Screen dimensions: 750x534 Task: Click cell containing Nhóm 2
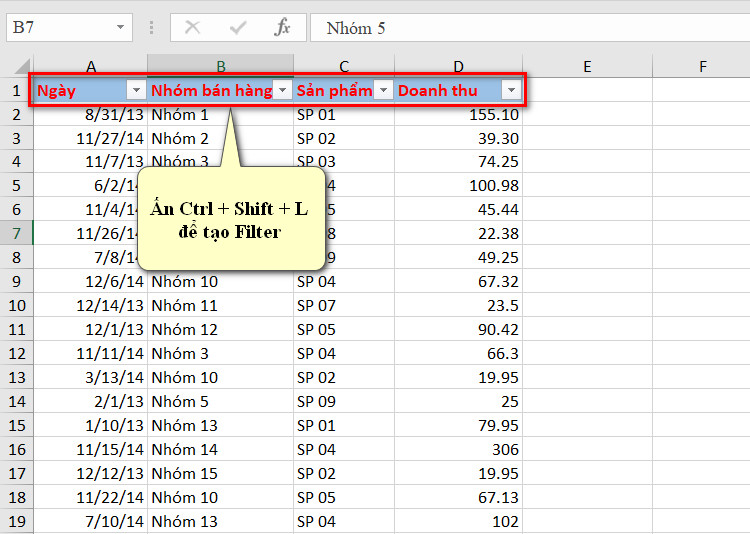click(221, 138)
